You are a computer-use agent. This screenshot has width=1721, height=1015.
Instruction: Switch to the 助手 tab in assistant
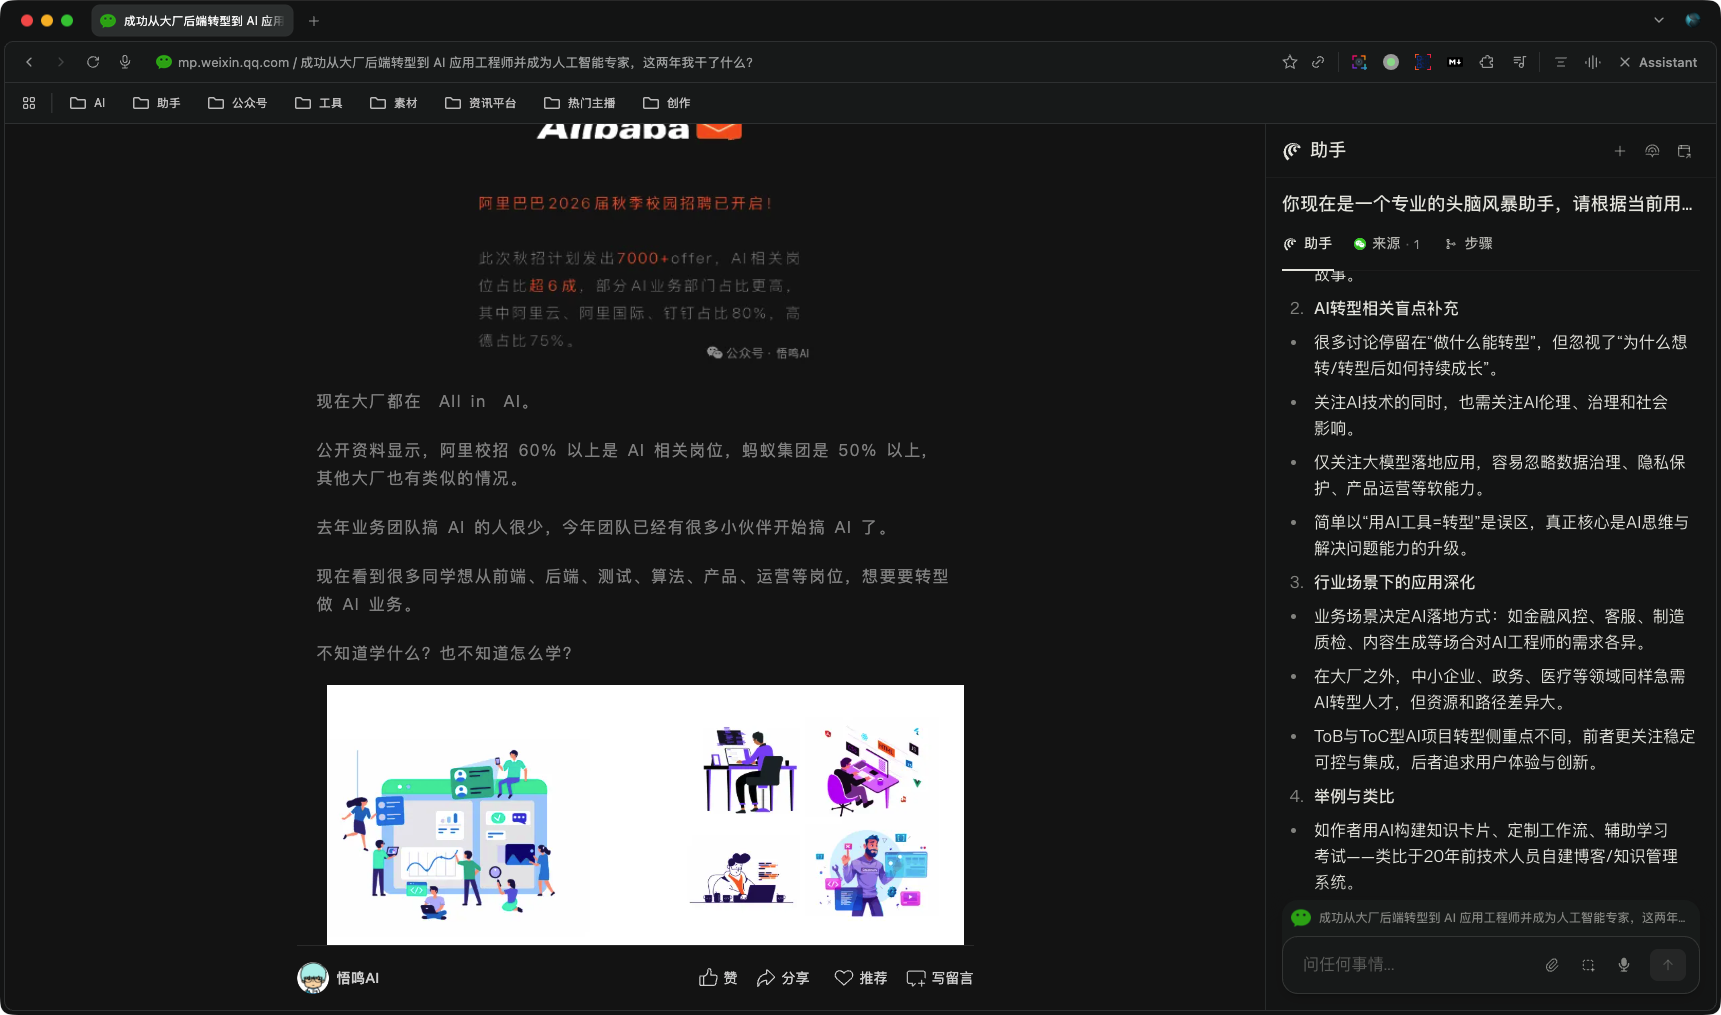pyautogui.click(x=1308, y=244)
